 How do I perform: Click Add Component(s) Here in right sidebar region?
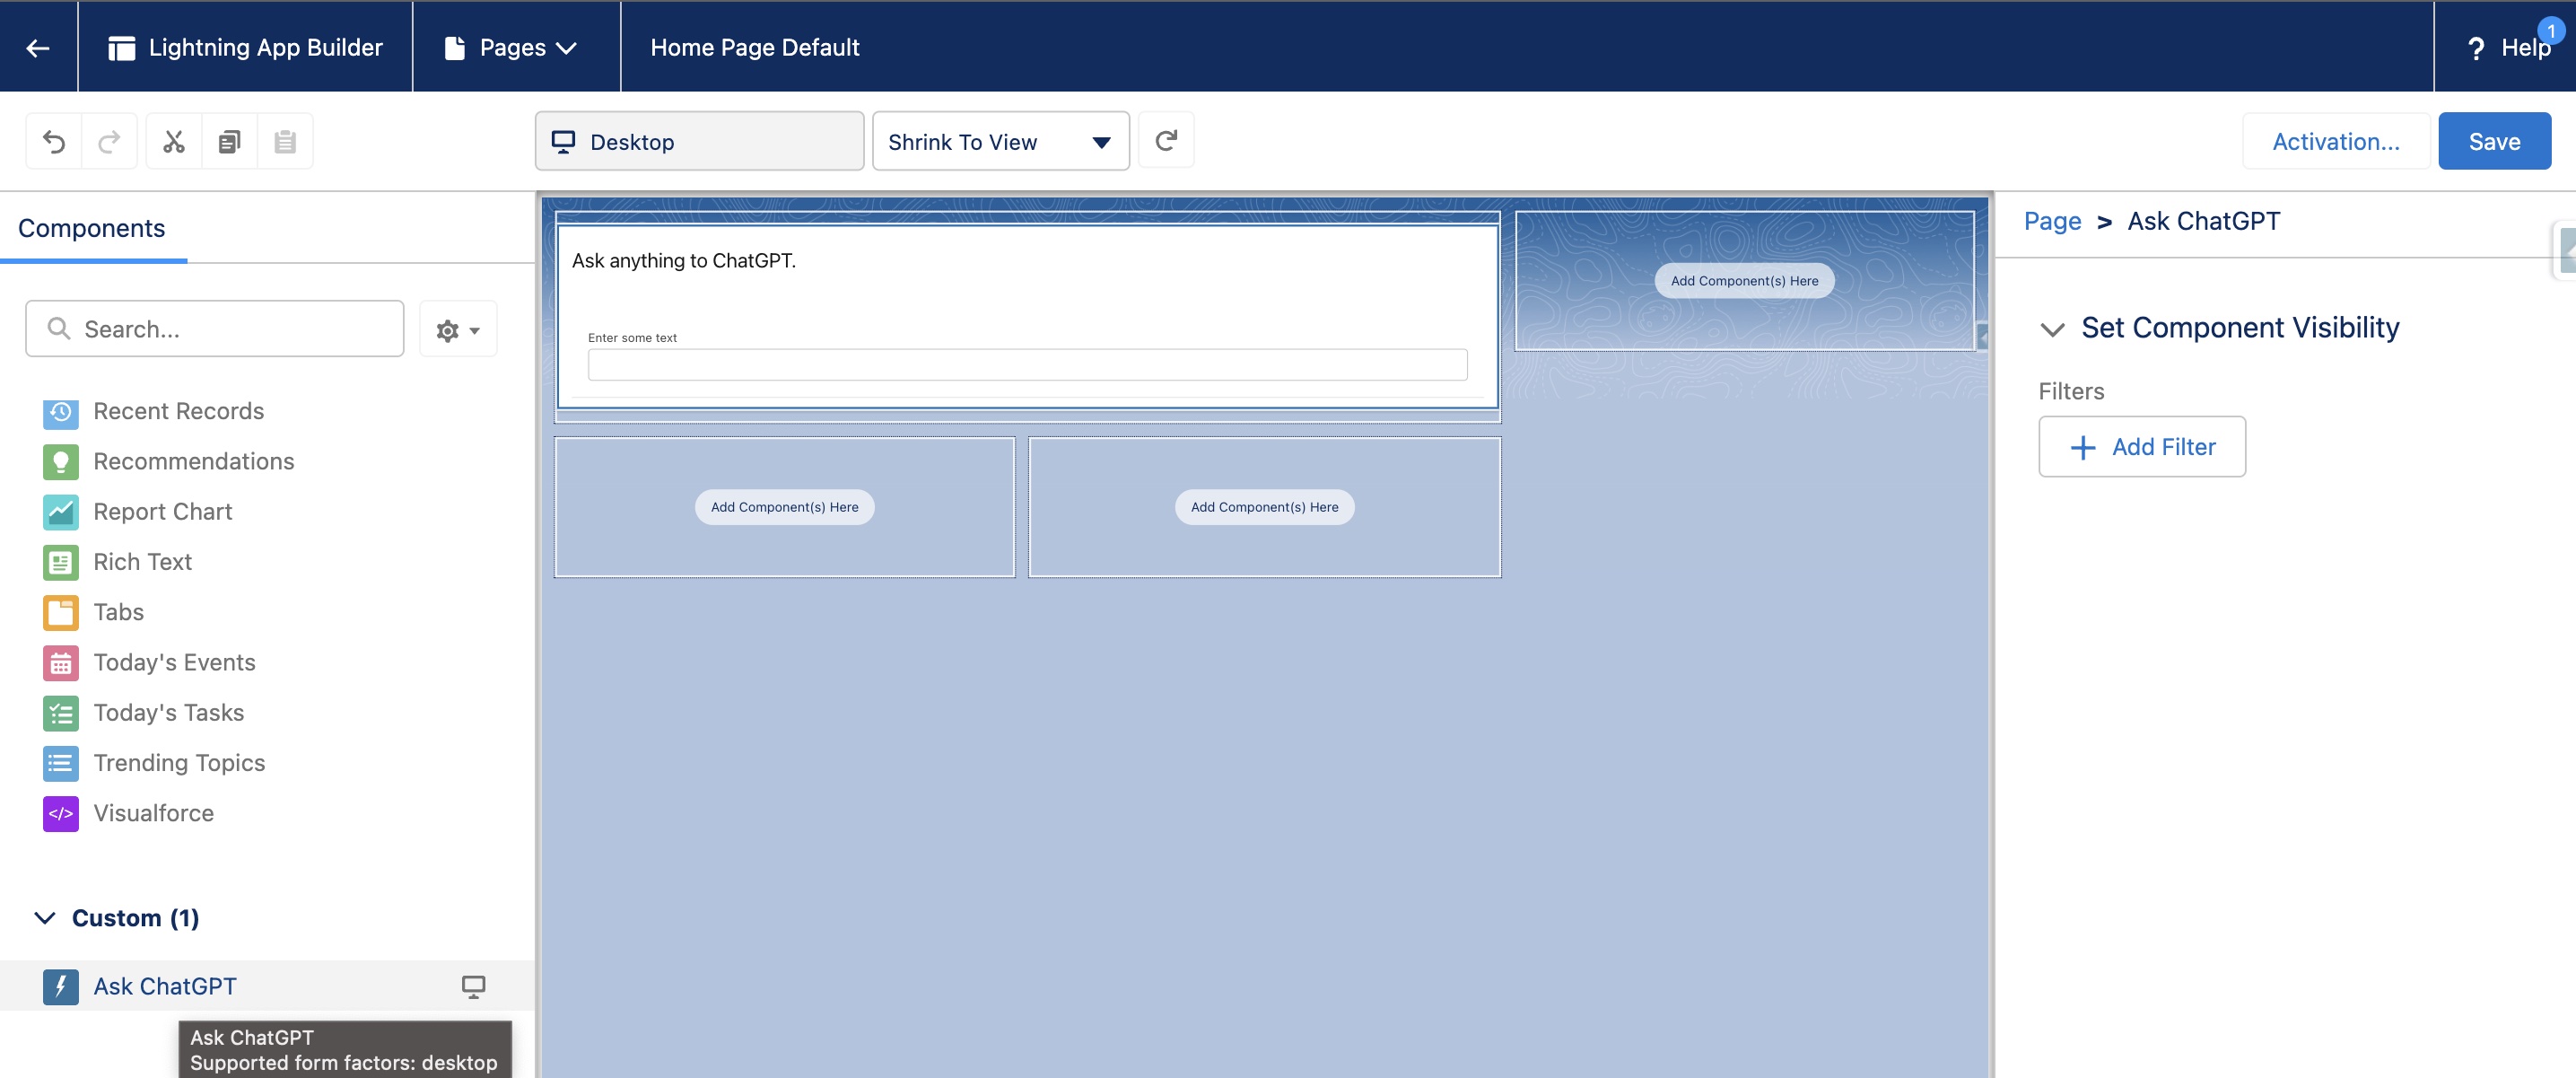[1744, 280]
